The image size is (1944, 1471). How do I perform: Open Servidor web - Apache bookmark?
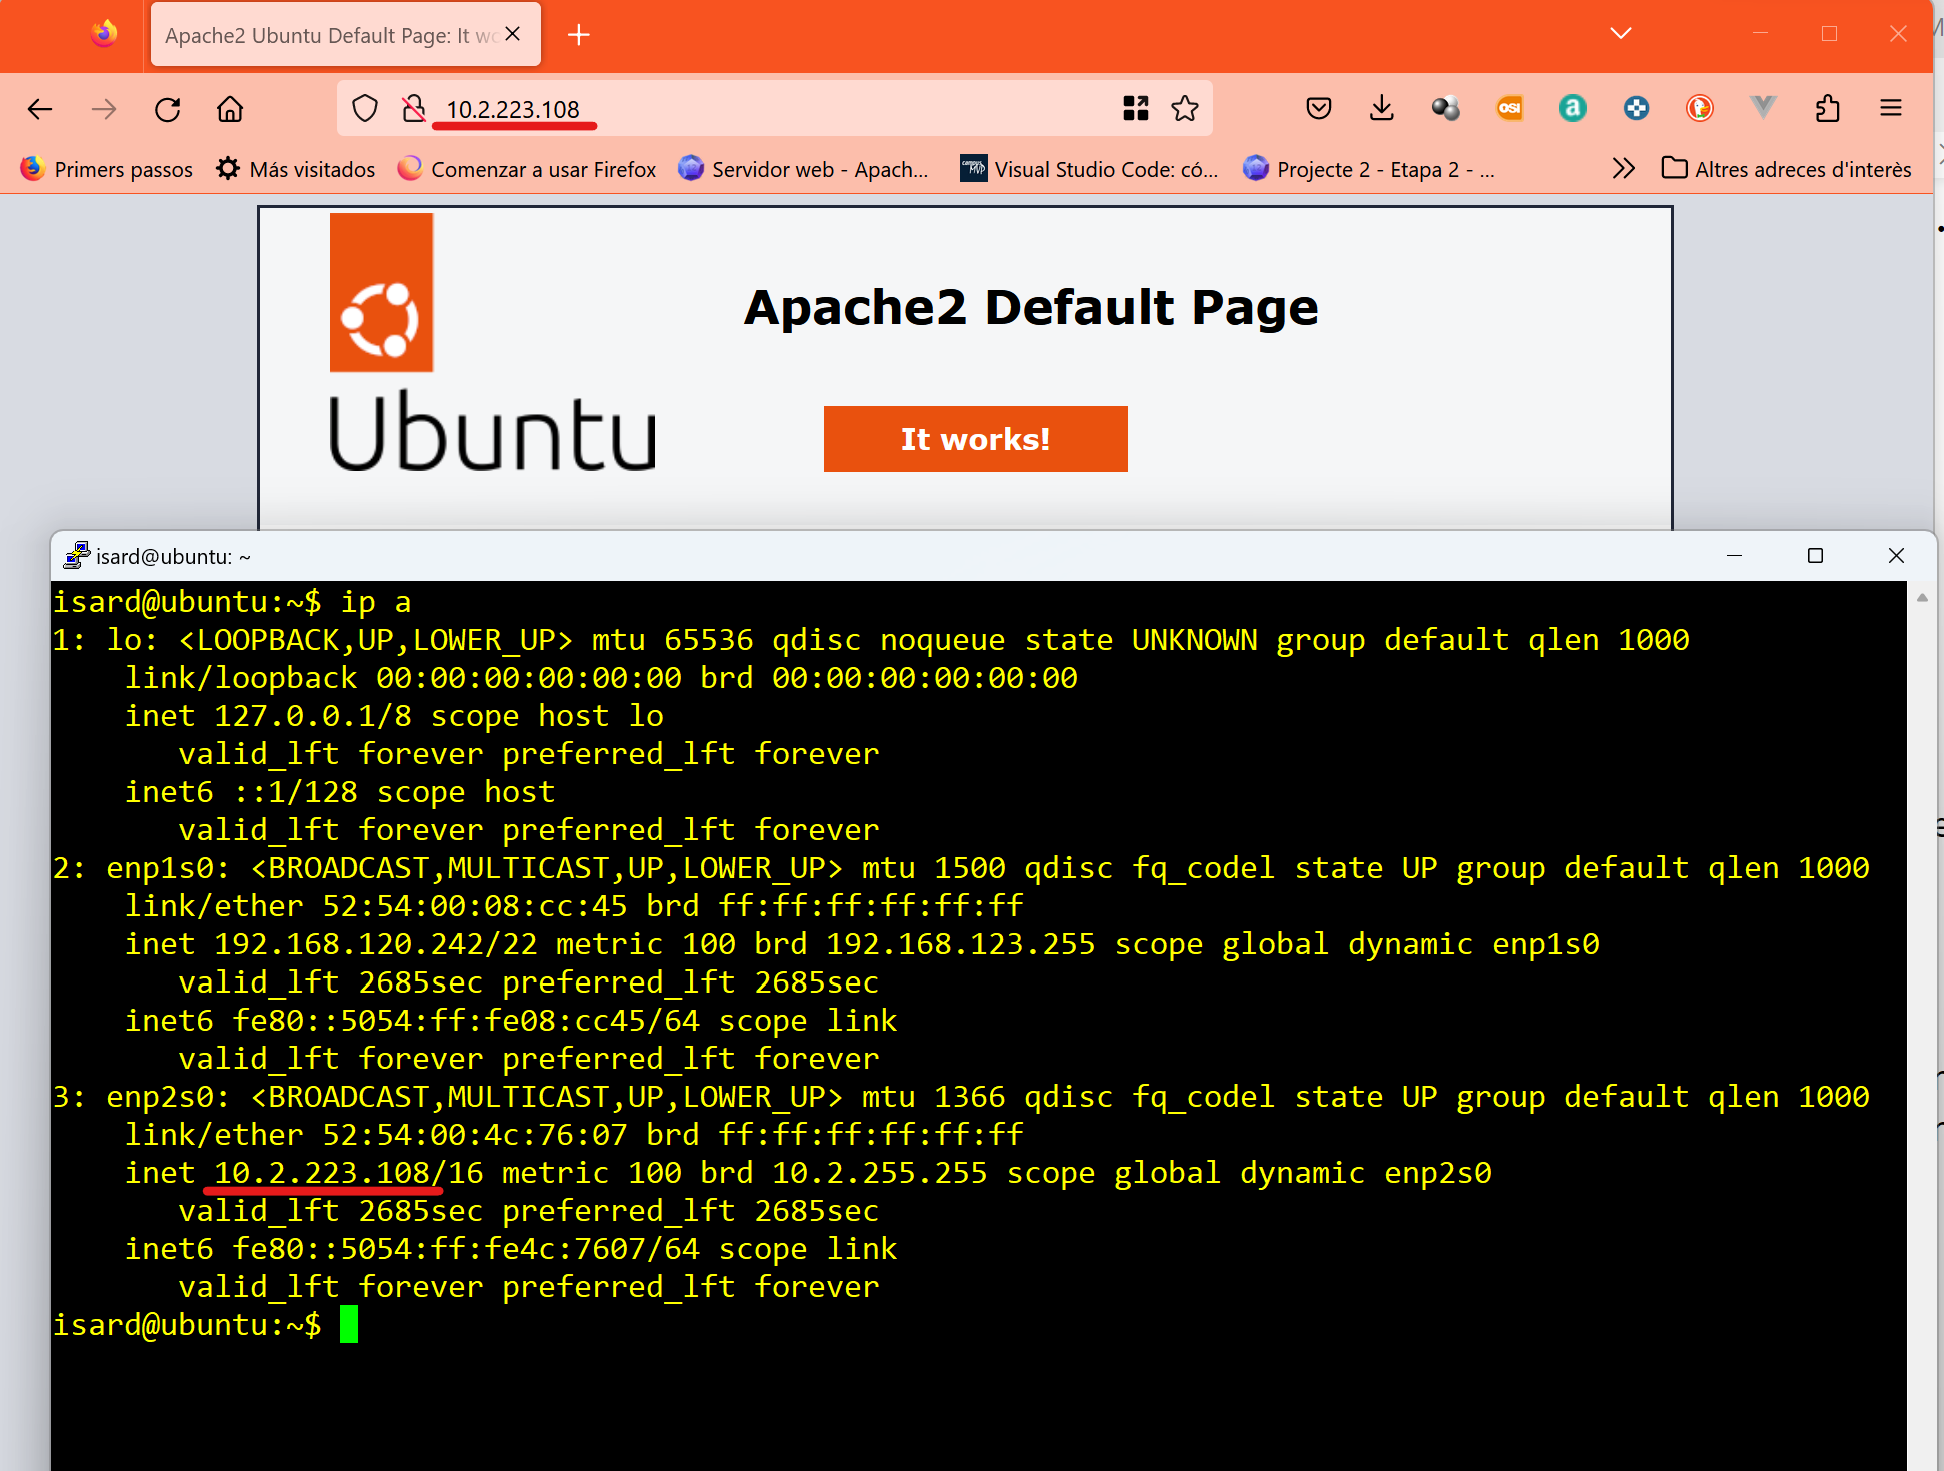pyautogui.click(x=803, y=169)
